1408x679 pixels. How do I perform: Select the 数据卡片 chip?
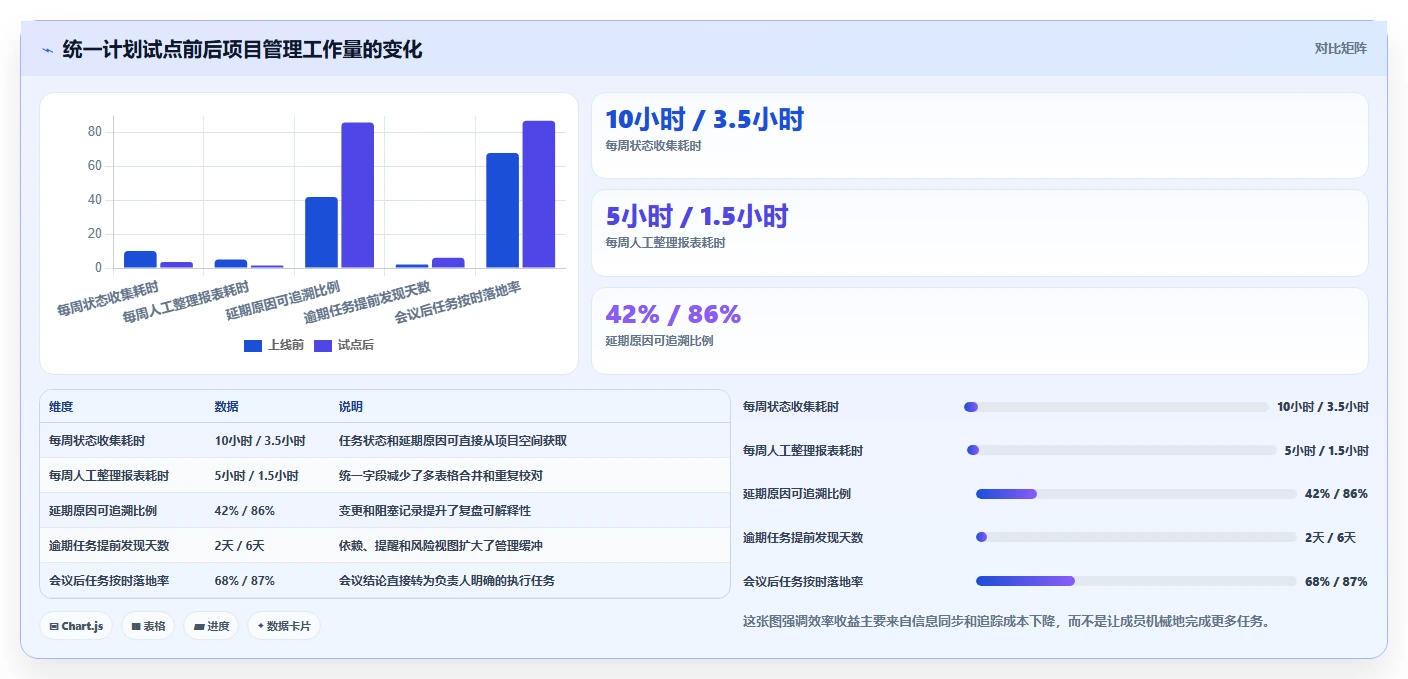click(284, 626)
